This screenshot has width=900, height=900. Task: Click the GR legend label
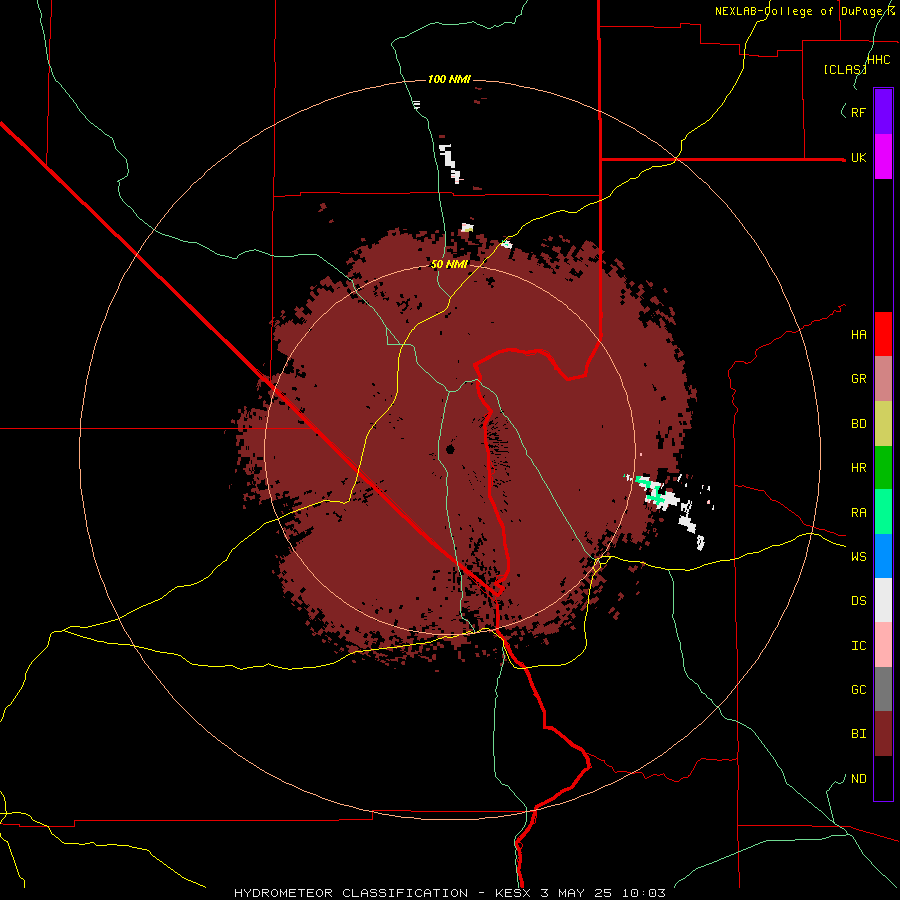858,379
